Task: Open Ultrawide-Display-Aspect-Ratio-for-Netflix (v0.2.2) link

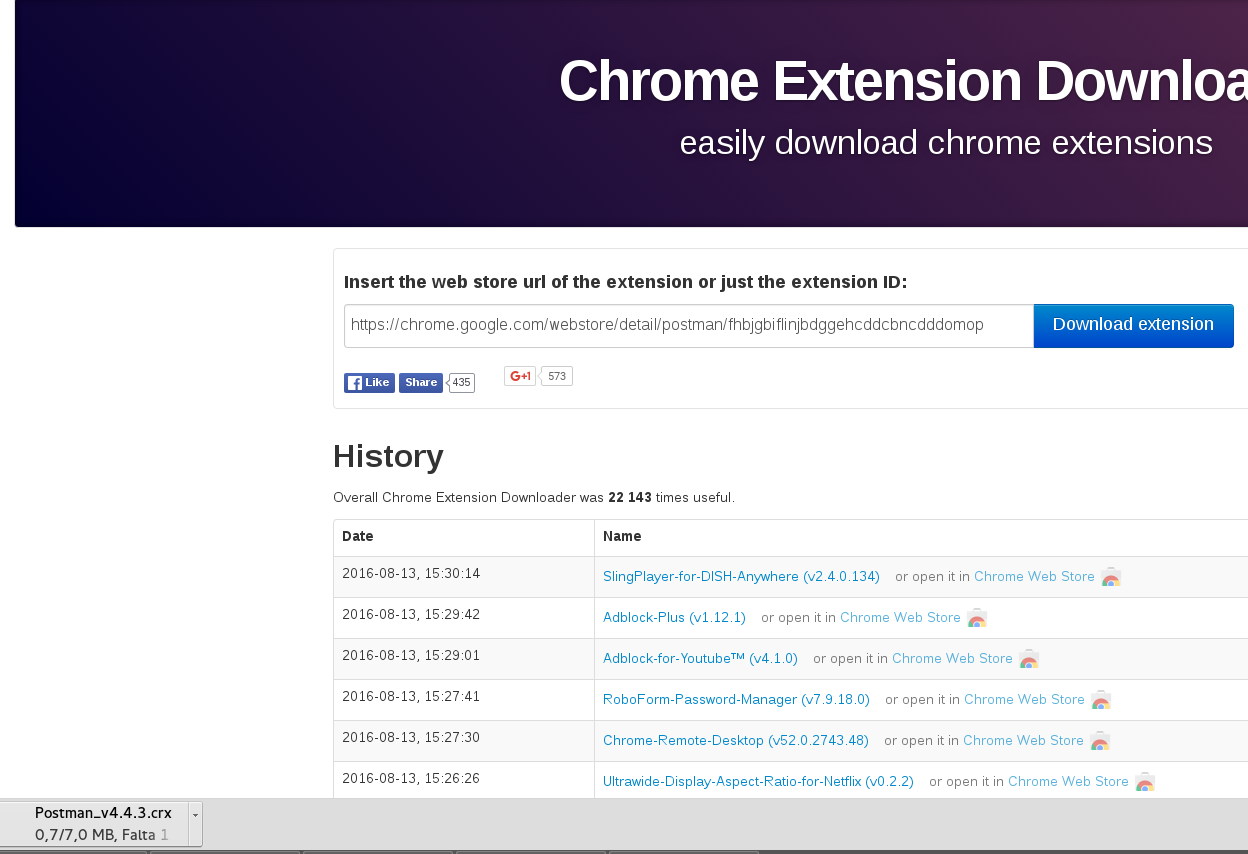Action: pos(758,782)
